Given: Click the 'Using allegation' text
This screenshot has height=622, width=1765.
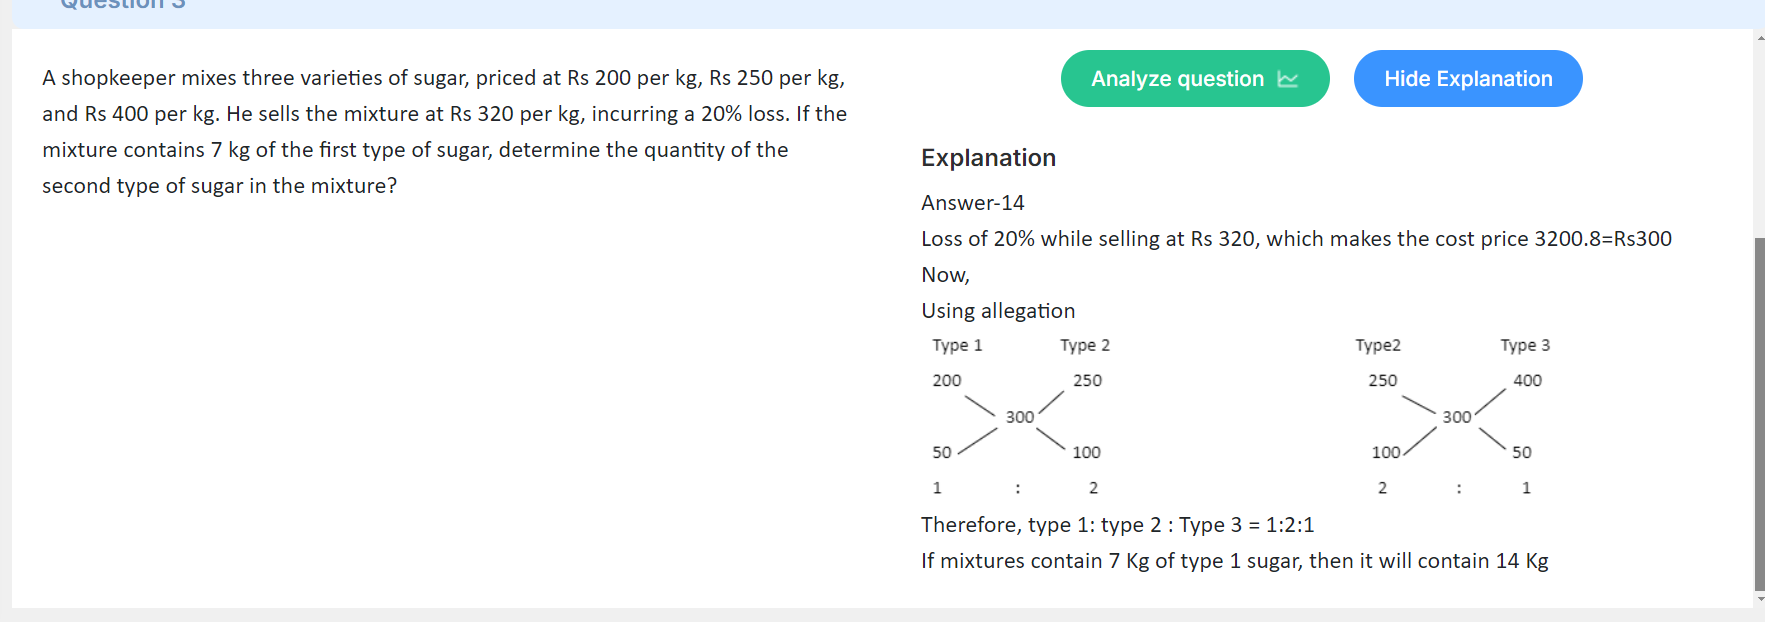Looking at the screenshot, I should pos(998,311).
